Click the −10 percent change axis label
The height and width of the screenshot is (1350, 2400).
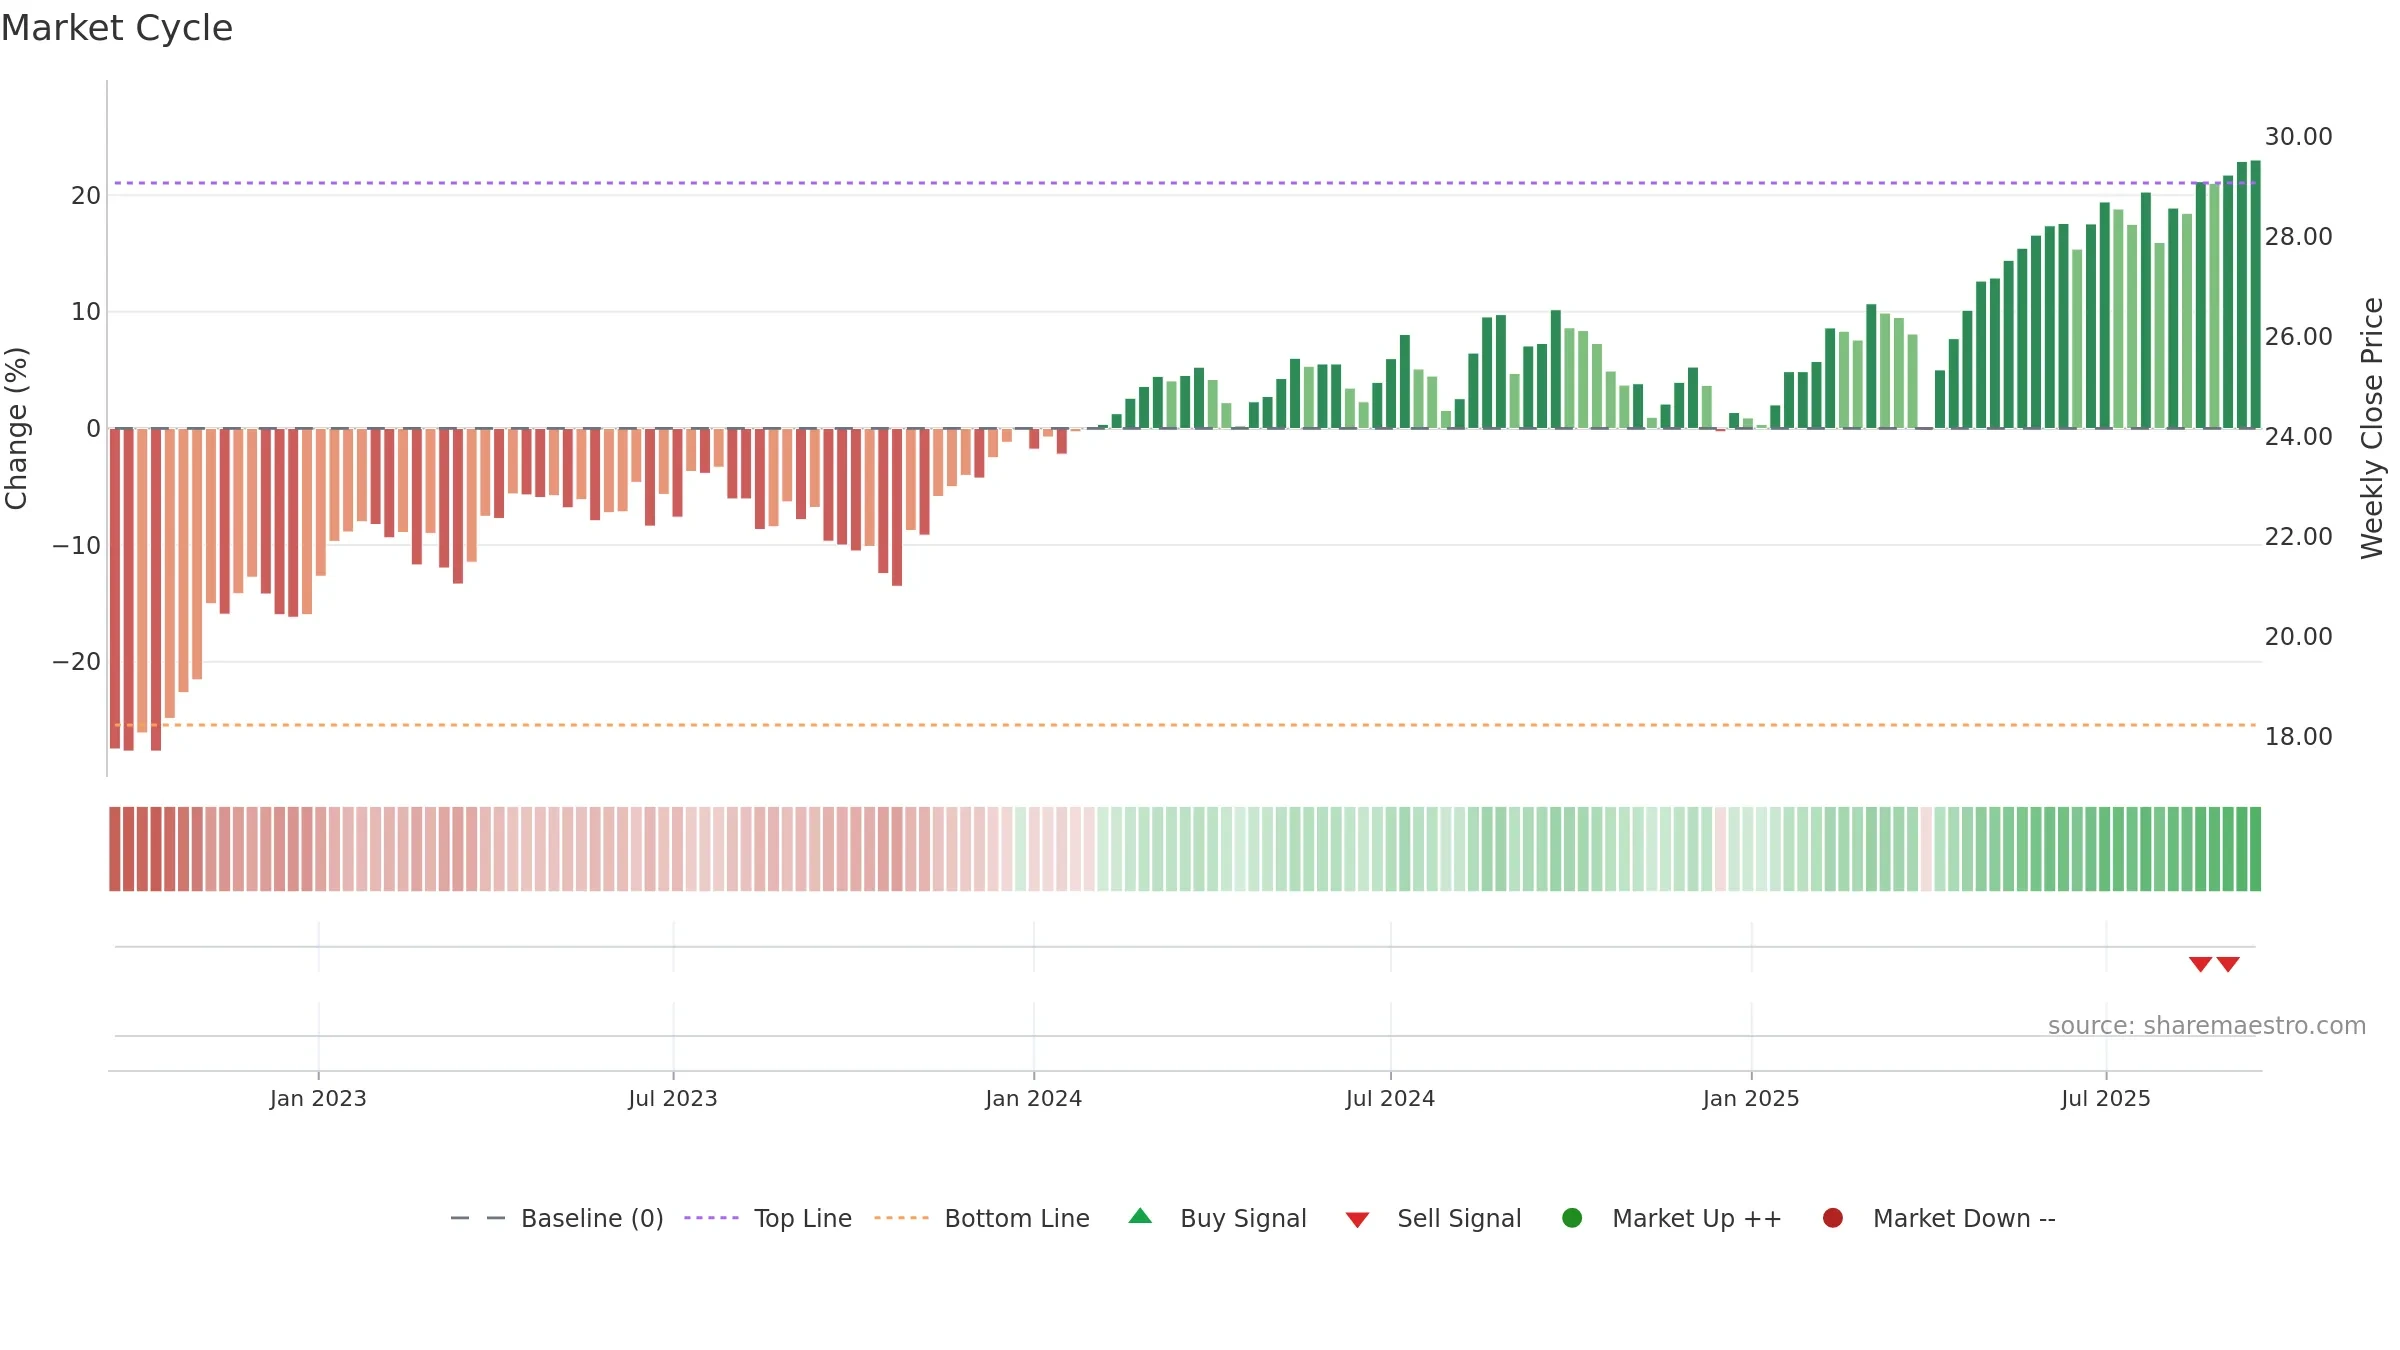77,545
